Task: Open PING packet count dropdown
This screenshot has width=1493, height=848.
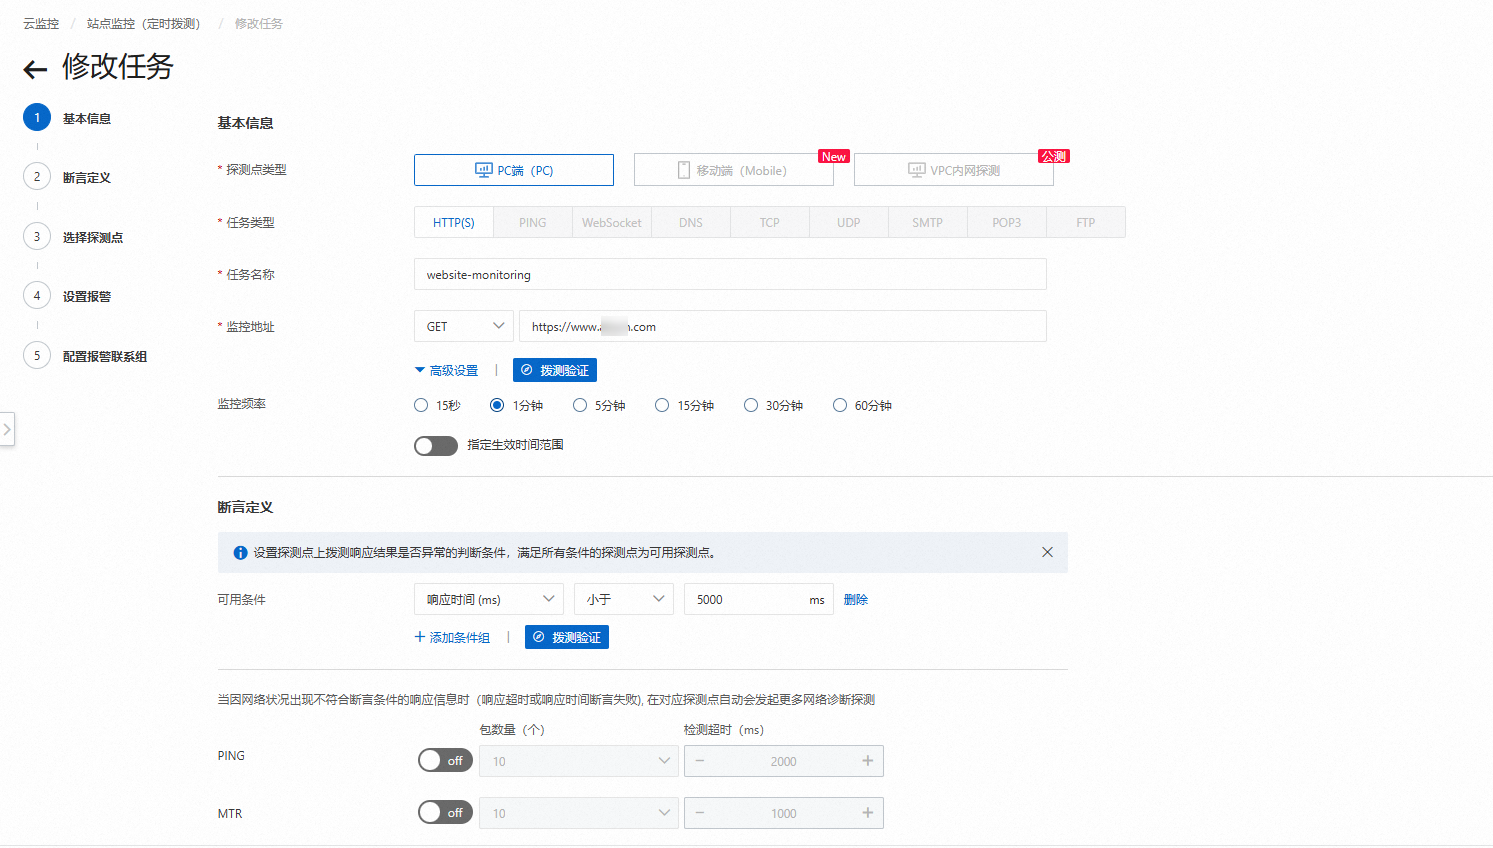Action: click(x=579, y=761)
